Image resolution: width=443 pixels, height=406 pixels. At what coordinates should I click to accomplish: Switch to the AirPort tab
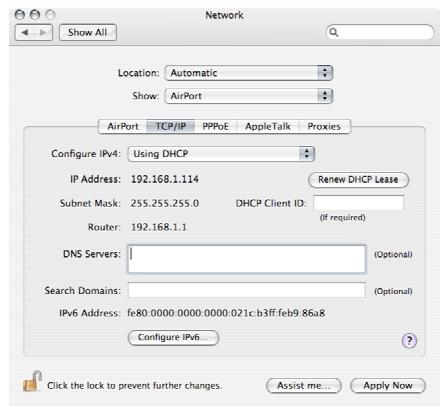click(123, 126)
